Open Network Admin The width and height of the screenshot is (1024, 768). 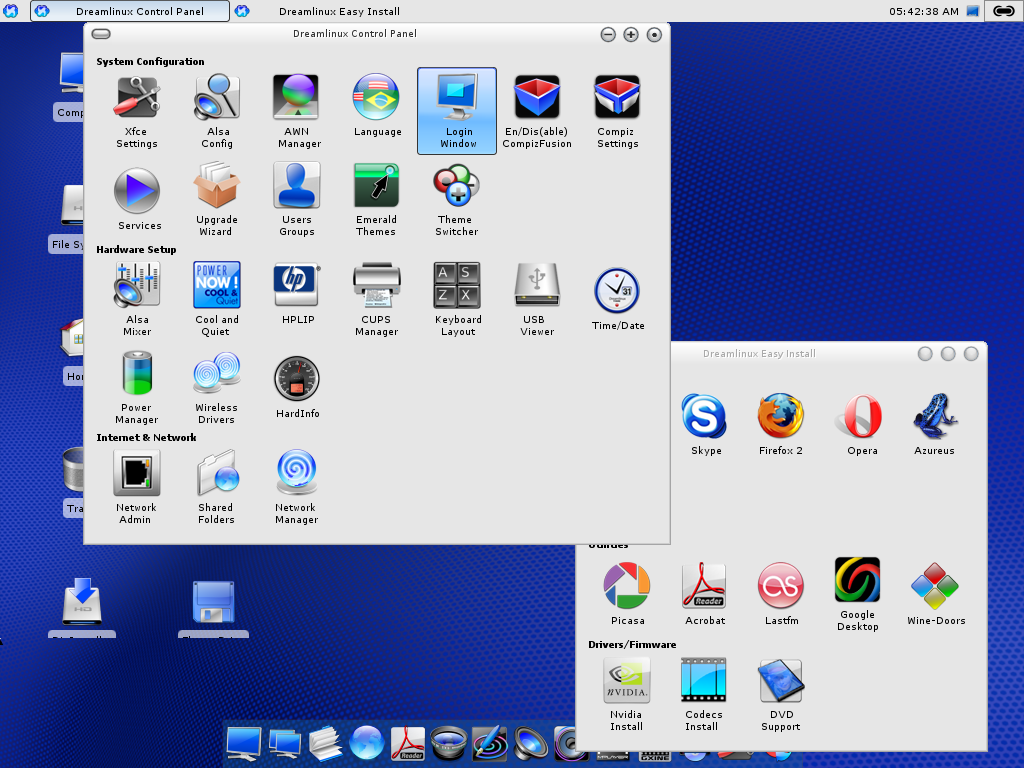point(136,487)
